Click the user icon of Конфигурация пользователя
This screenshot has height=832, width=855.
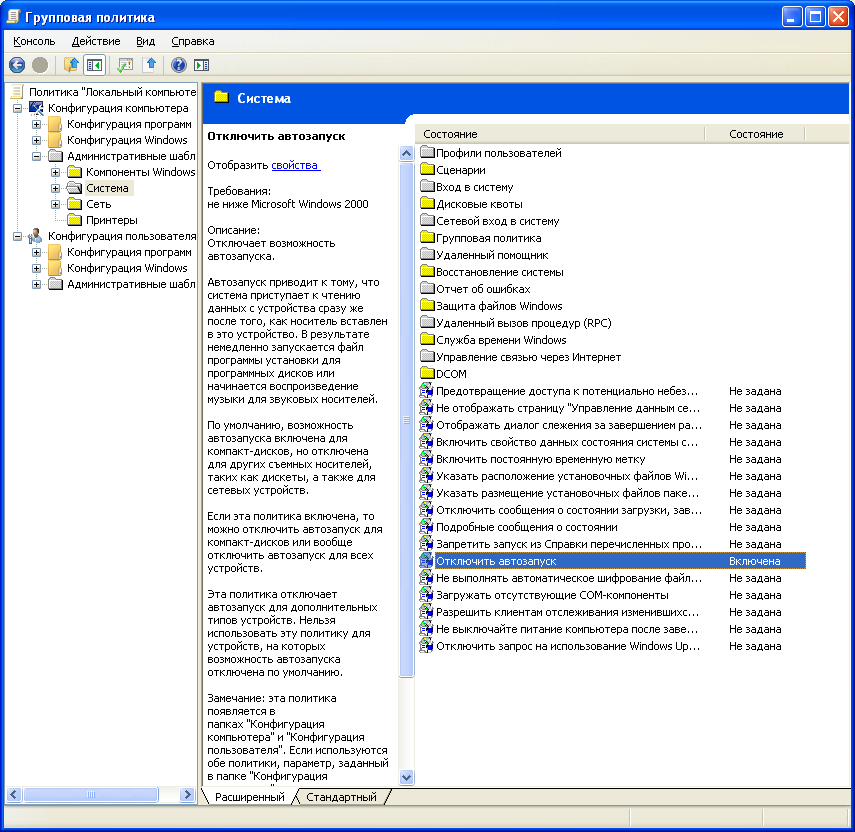(x=36, y=236)
